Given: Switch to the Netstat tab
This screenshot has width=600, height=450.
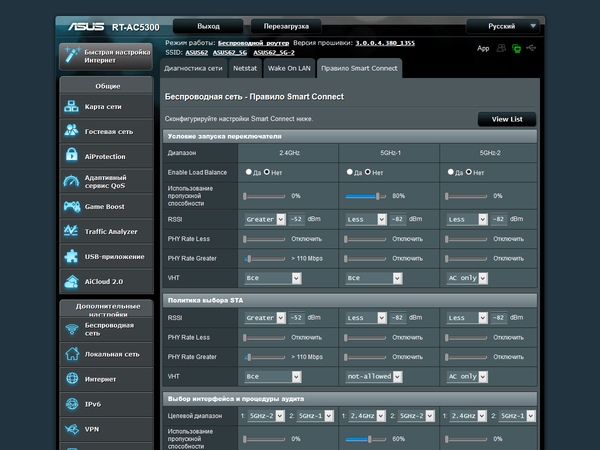Looking at the screenshot, I should pos(245,68).
